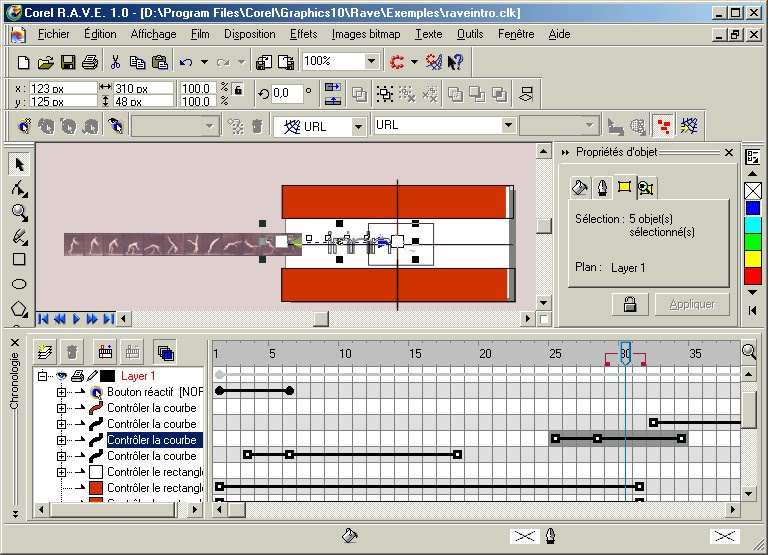
Task: Open the zoom level 100% dropdown
Action: [372, 61]
